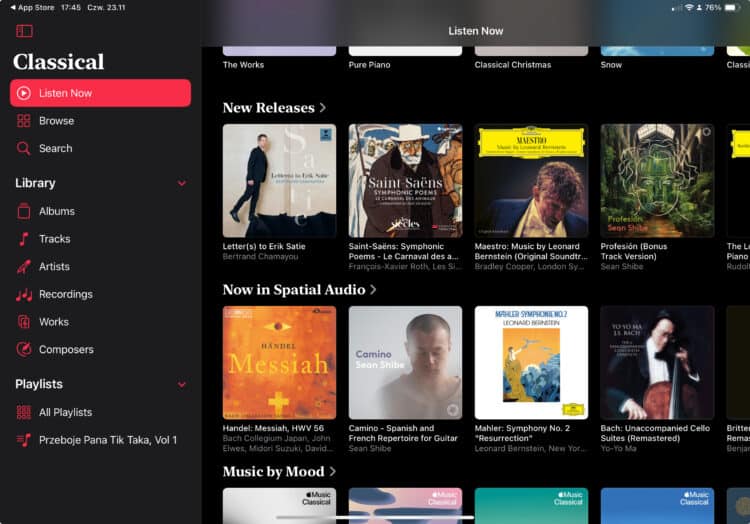Viewport: 750px width, 524px height.
Task: Click the Browse grid icon
Action: (23, 120)
